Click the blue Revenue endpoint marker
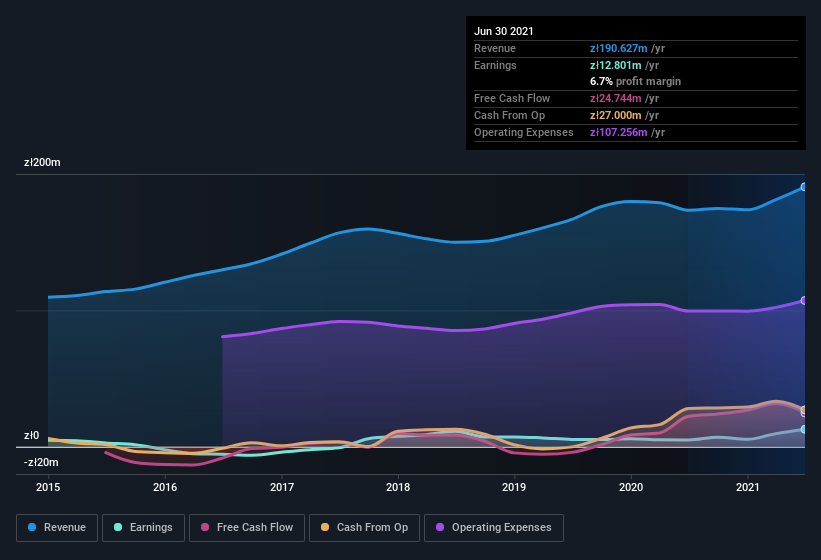821x560 pixels. coord(804,187)
